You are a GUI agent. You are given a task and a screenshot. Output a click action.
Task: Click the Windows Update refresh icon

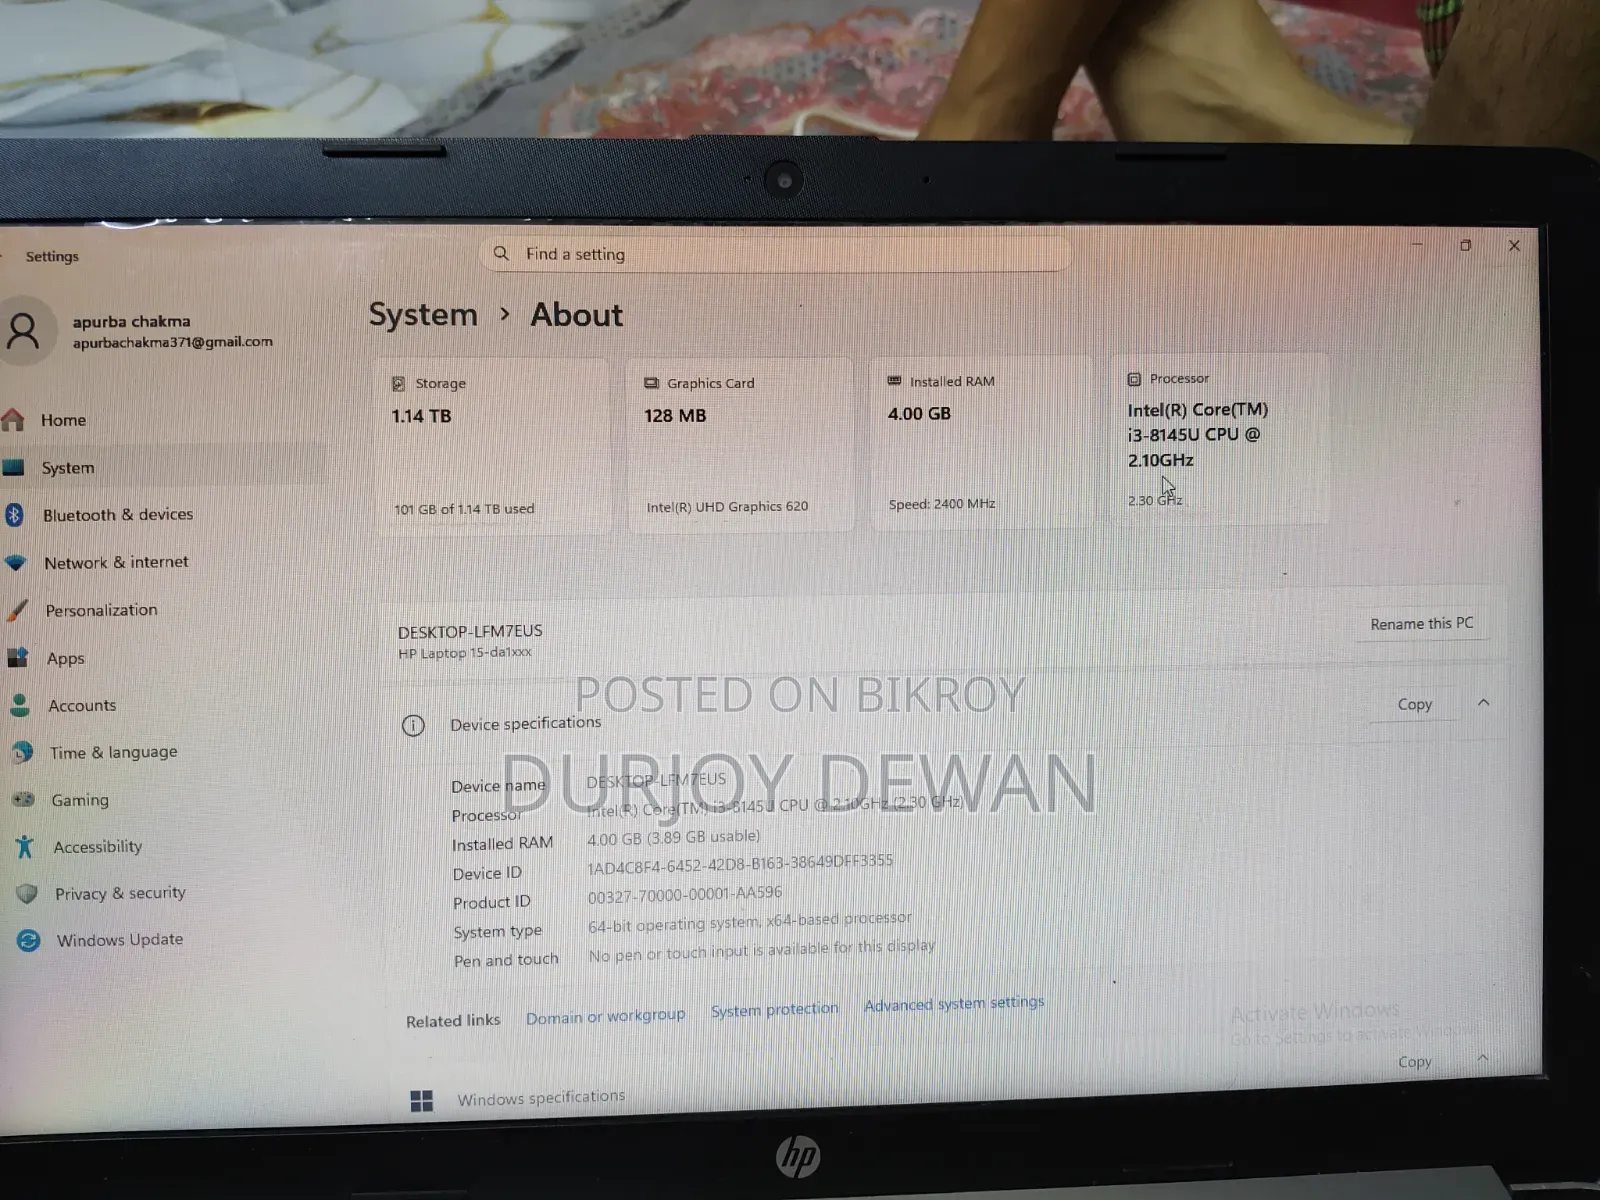(29, 940)
